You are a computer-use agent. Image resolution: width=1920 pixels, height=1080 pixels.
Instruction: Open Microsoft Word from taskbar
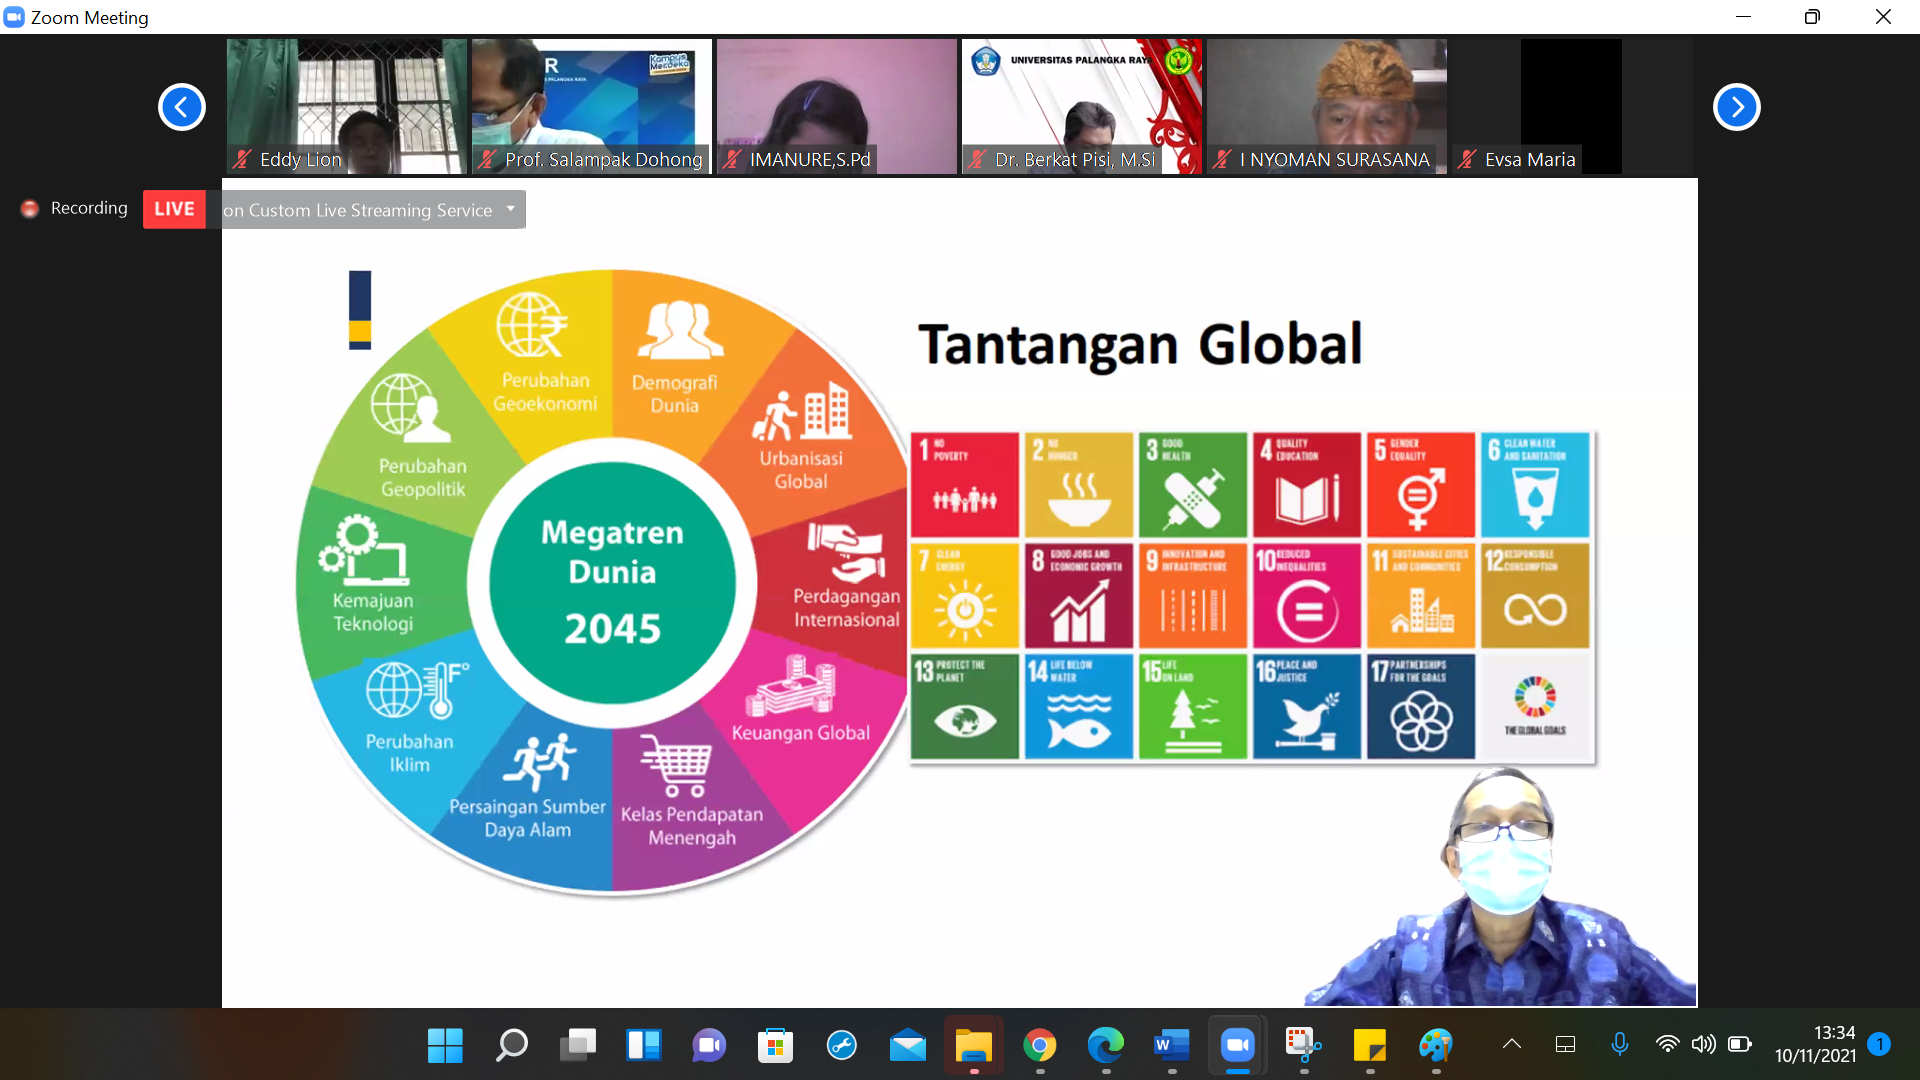pos(1171,1045)
